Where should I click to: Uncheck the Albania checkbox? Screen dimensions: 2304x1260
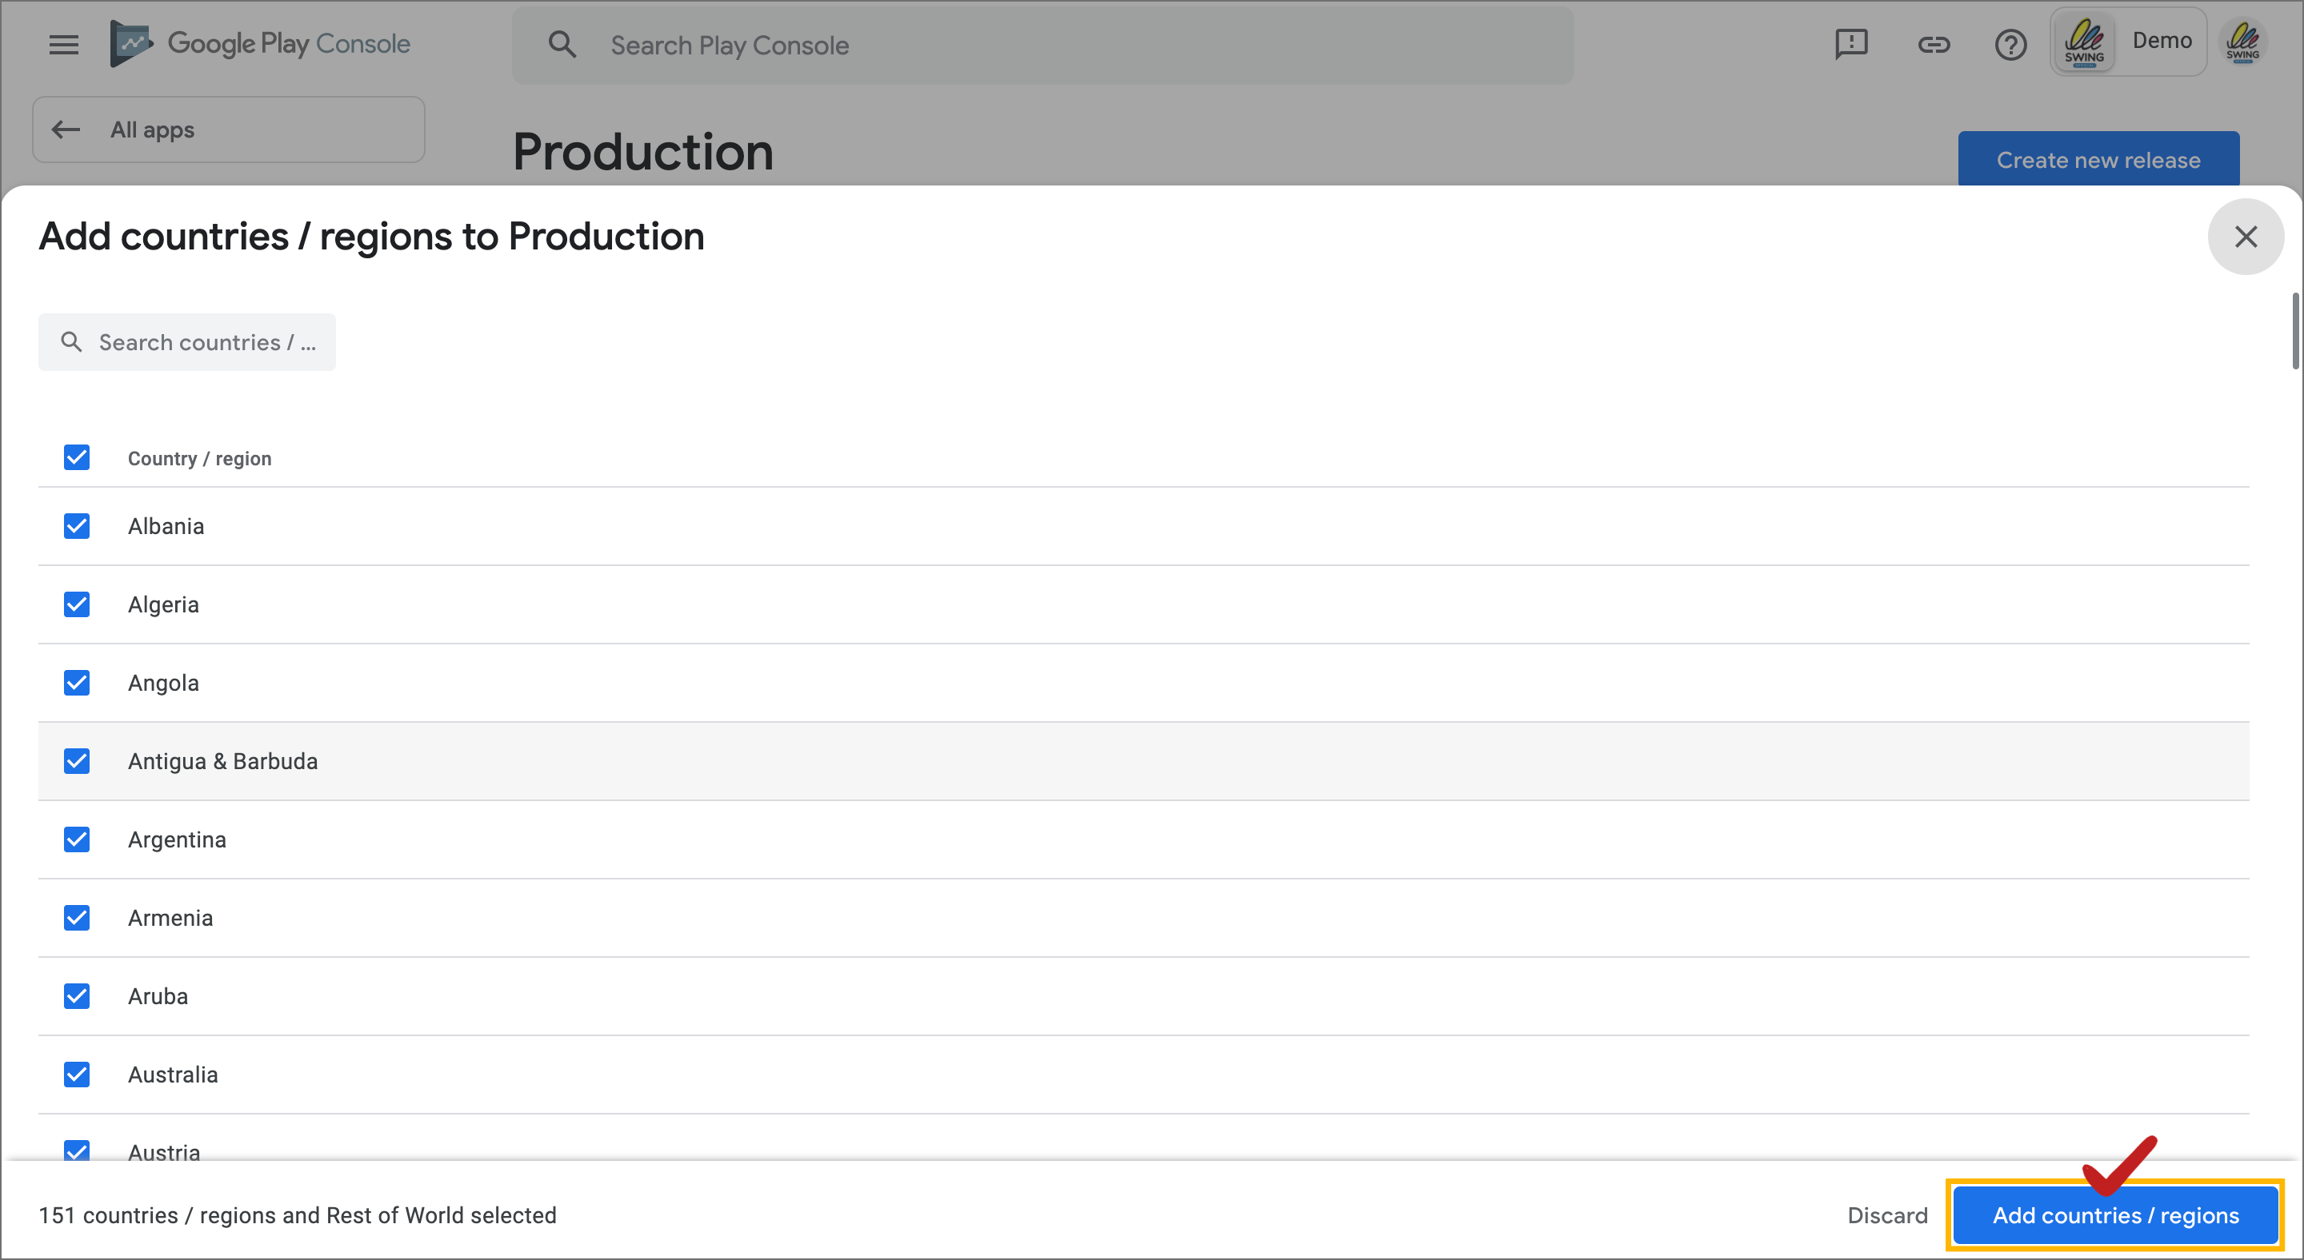[77, 526]
